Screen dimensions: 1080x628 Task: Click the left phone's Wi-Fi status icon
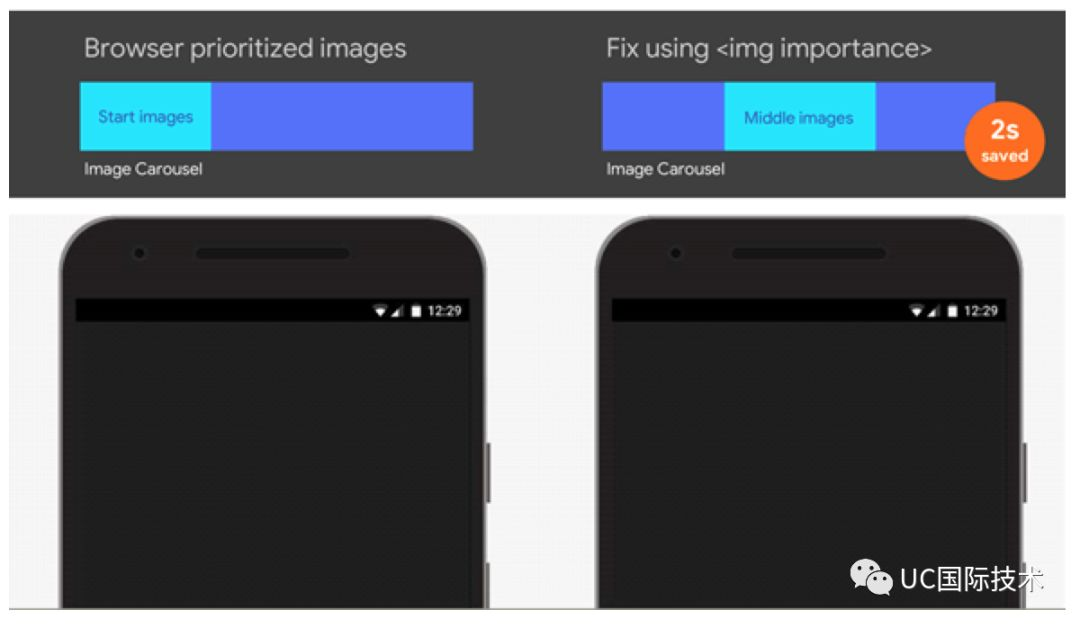pos(380,311)
